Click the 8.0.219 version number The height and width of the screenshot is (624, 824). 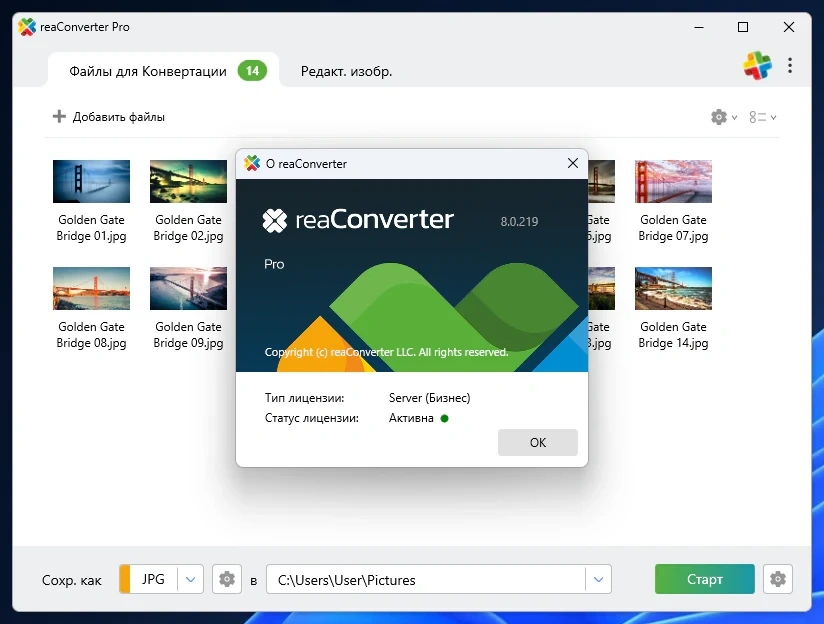[x=519, y=222]
